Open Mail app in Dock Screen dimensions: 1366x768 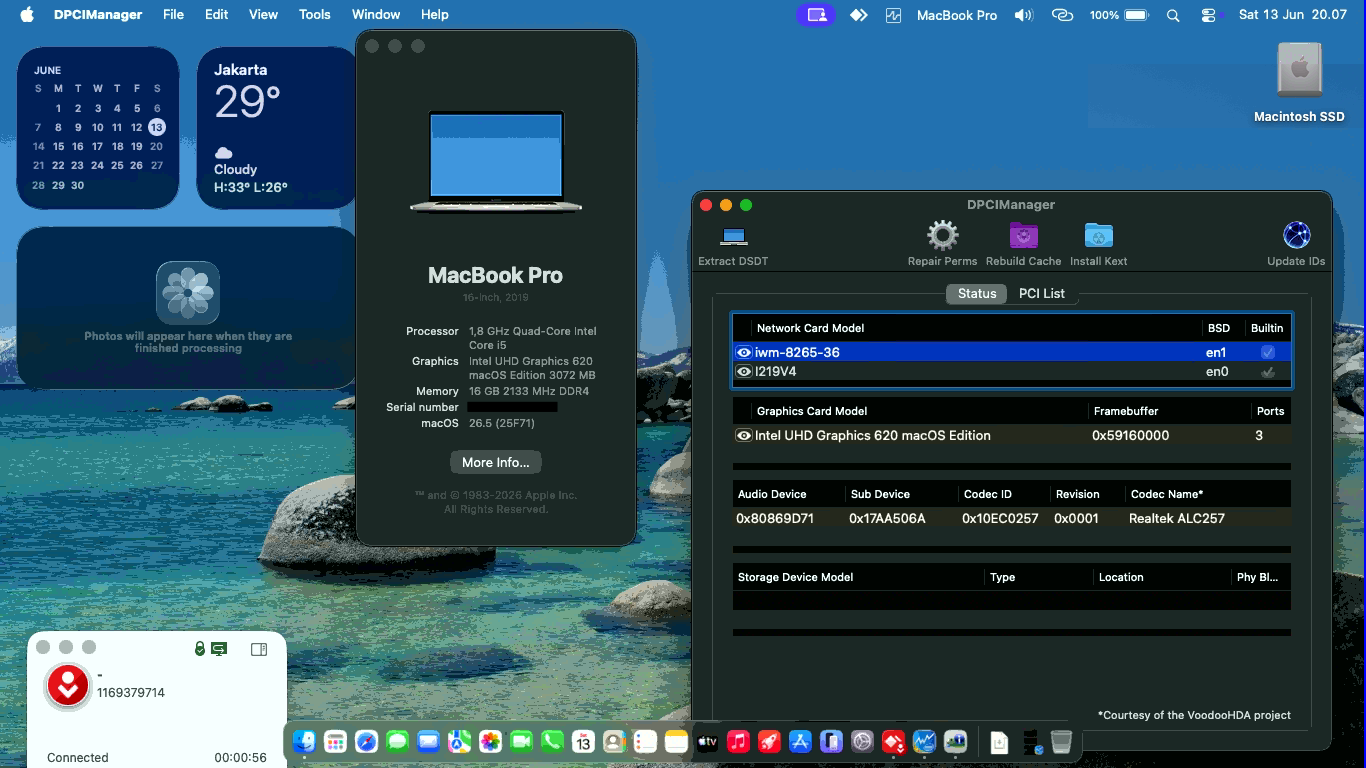pyautogui.click(x=428, y=742)
